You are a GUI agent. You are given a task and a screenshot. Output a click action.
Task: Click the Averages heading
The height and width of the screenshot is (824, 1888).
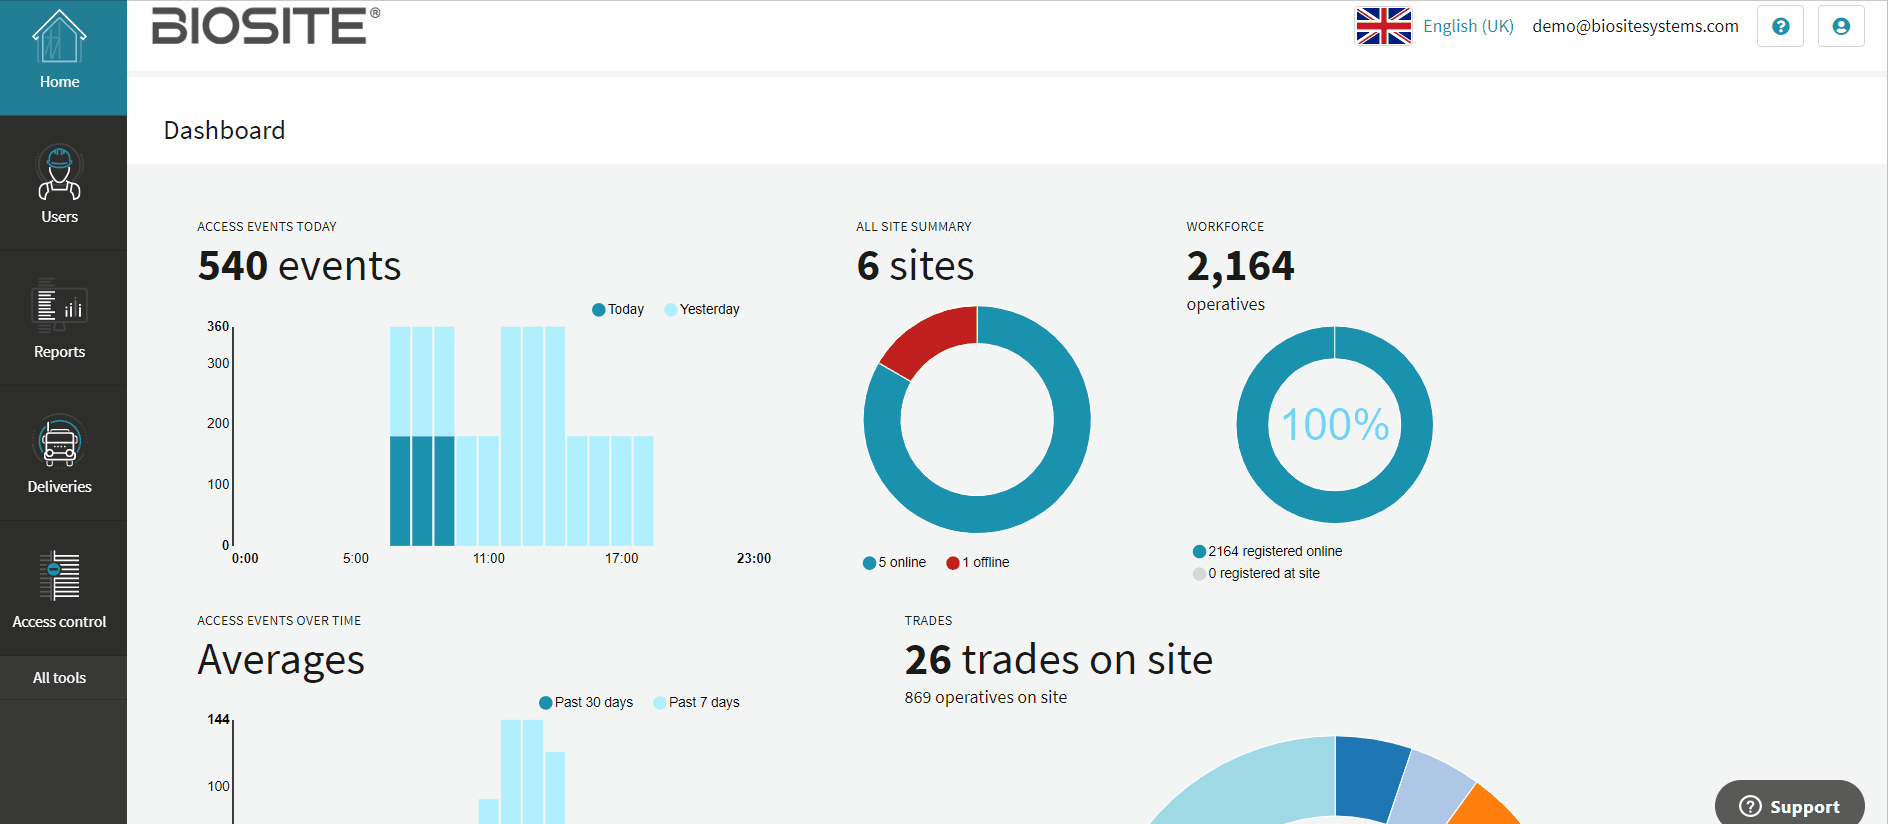[x=281, y=660]
